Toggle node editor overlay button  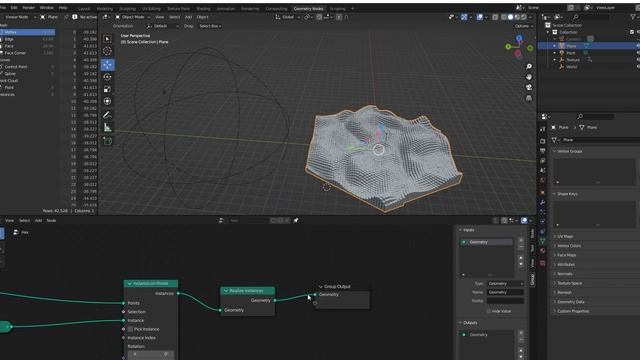(x=524, y=220)
